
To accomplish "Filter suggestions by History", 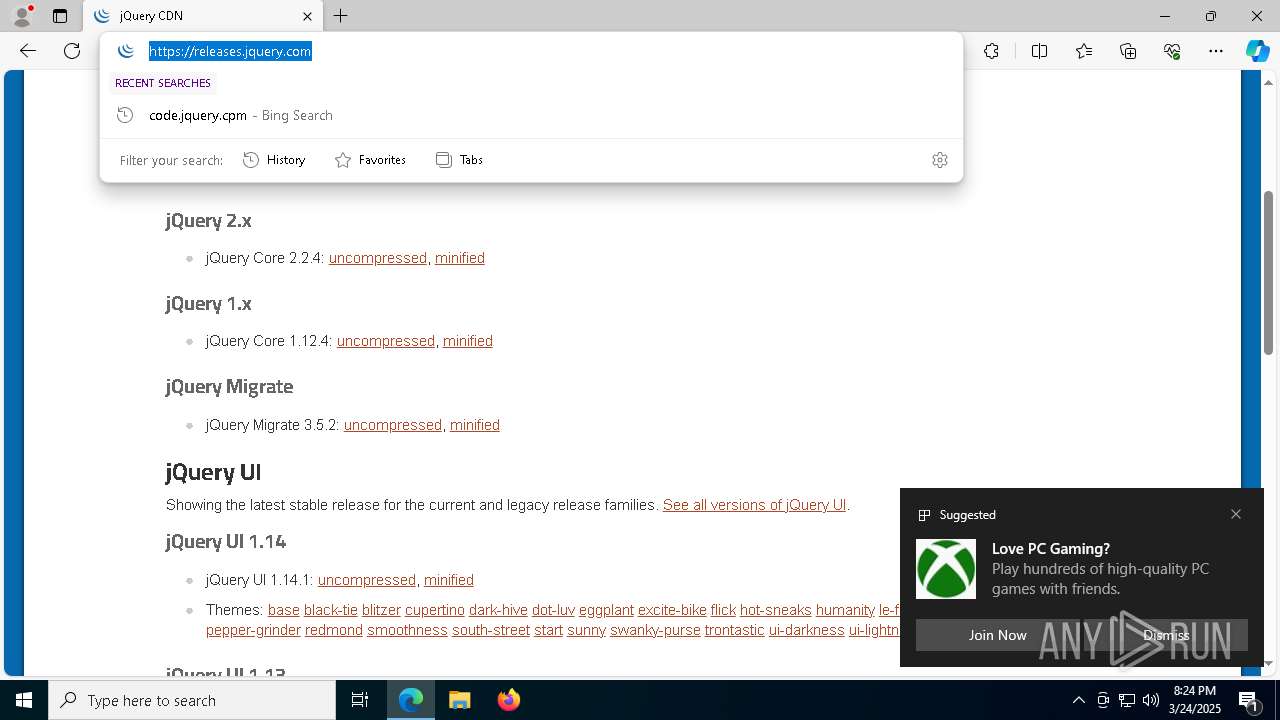I will pos(274,160).
